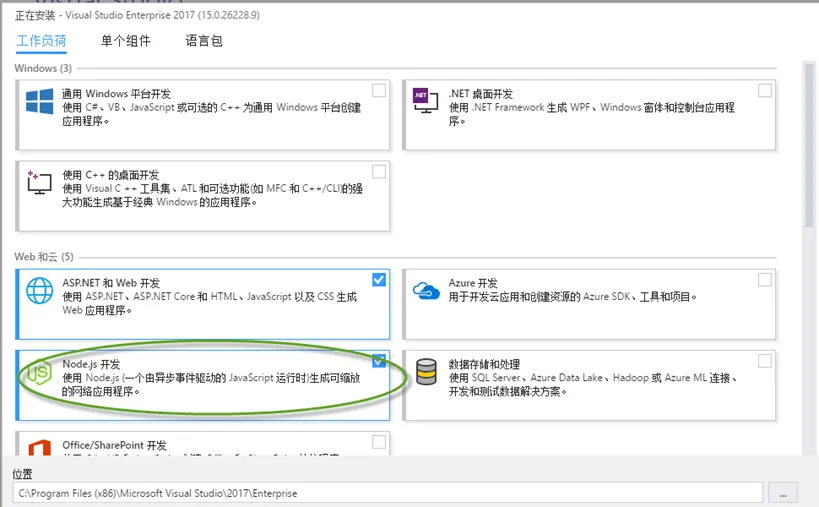Screen dimensions: 819x507
Task: Check the Office/SharePoint 开发 checkbox
Action: 379,442
